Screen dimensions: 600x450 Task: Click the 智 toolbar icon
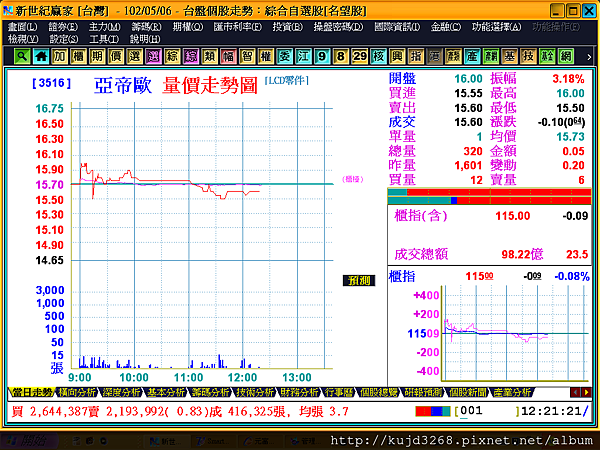pyautogui.click(x=247, y=57)
